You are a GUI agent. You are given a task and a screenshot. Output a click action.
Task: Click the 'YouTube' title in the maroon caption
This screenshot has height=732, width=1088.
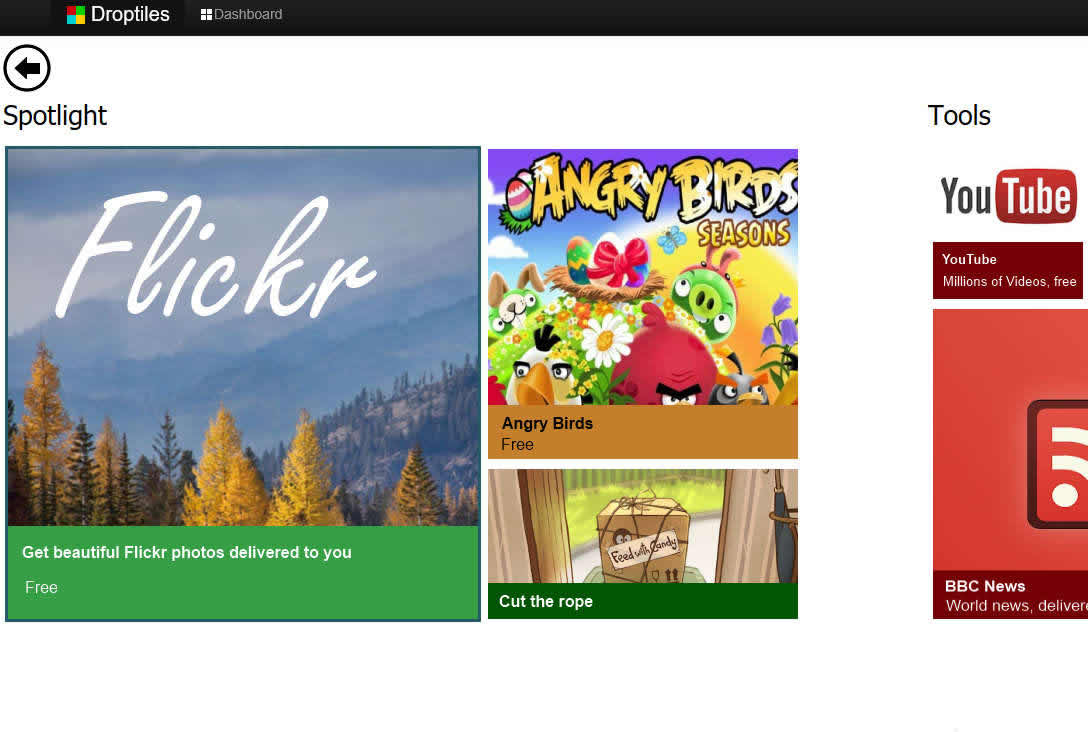pos(969,259)
